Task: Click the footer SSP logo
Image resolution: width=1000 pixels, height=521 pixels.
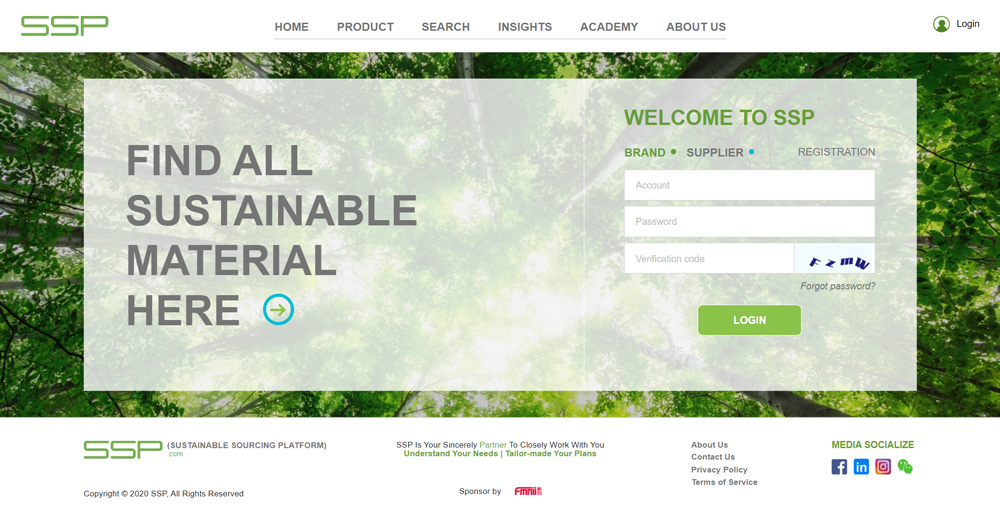Action: pyautogui.click(x=123, y=450)
